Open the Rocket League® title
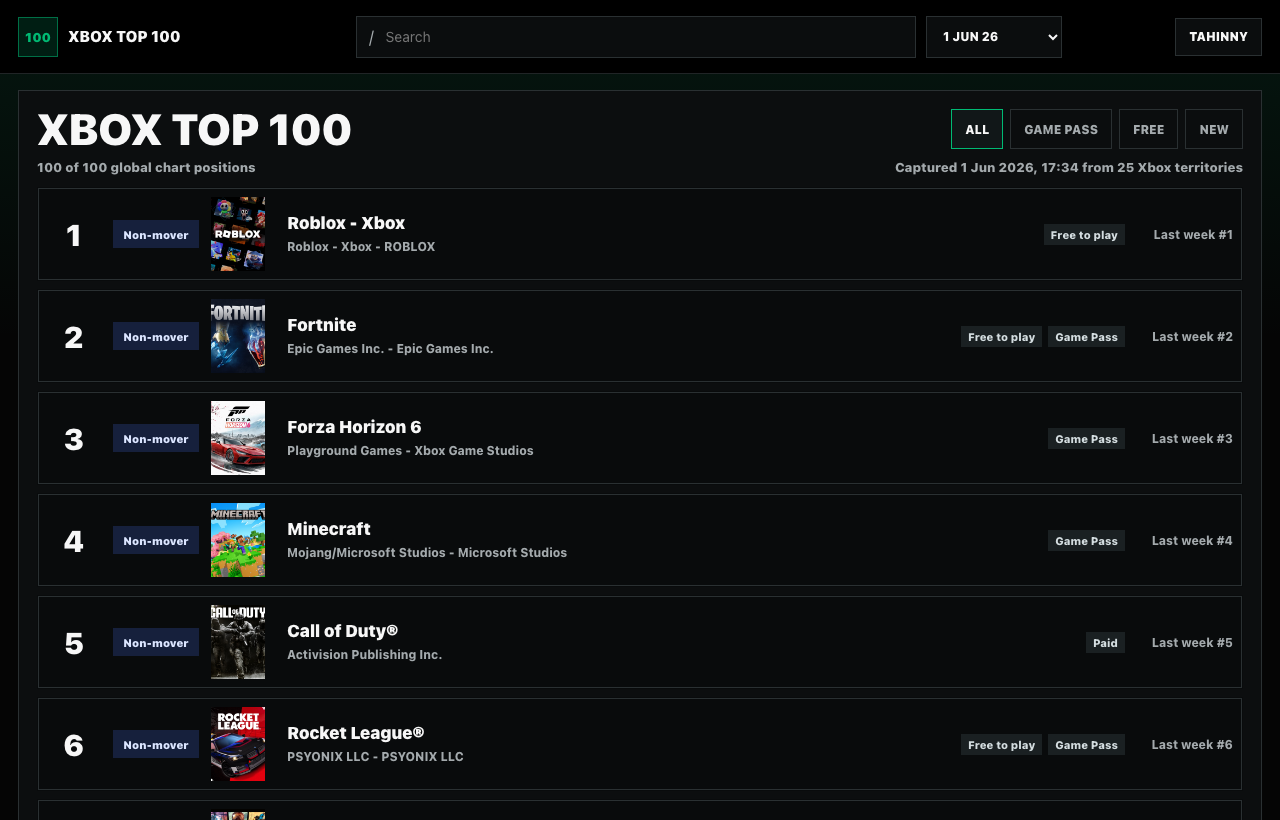The image size is (1280, 820). point(356,733)
